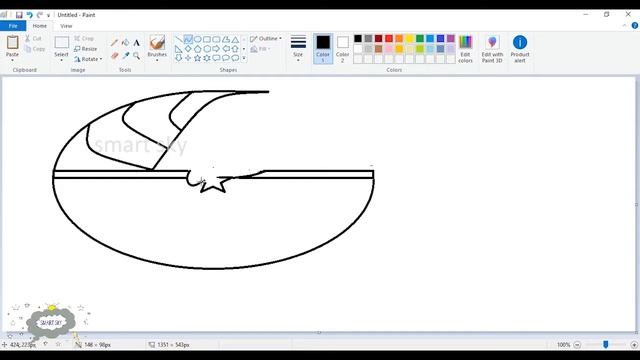
Task: Click the zoom slider handle
Action: pyautogui.click(x=606, y=345)
